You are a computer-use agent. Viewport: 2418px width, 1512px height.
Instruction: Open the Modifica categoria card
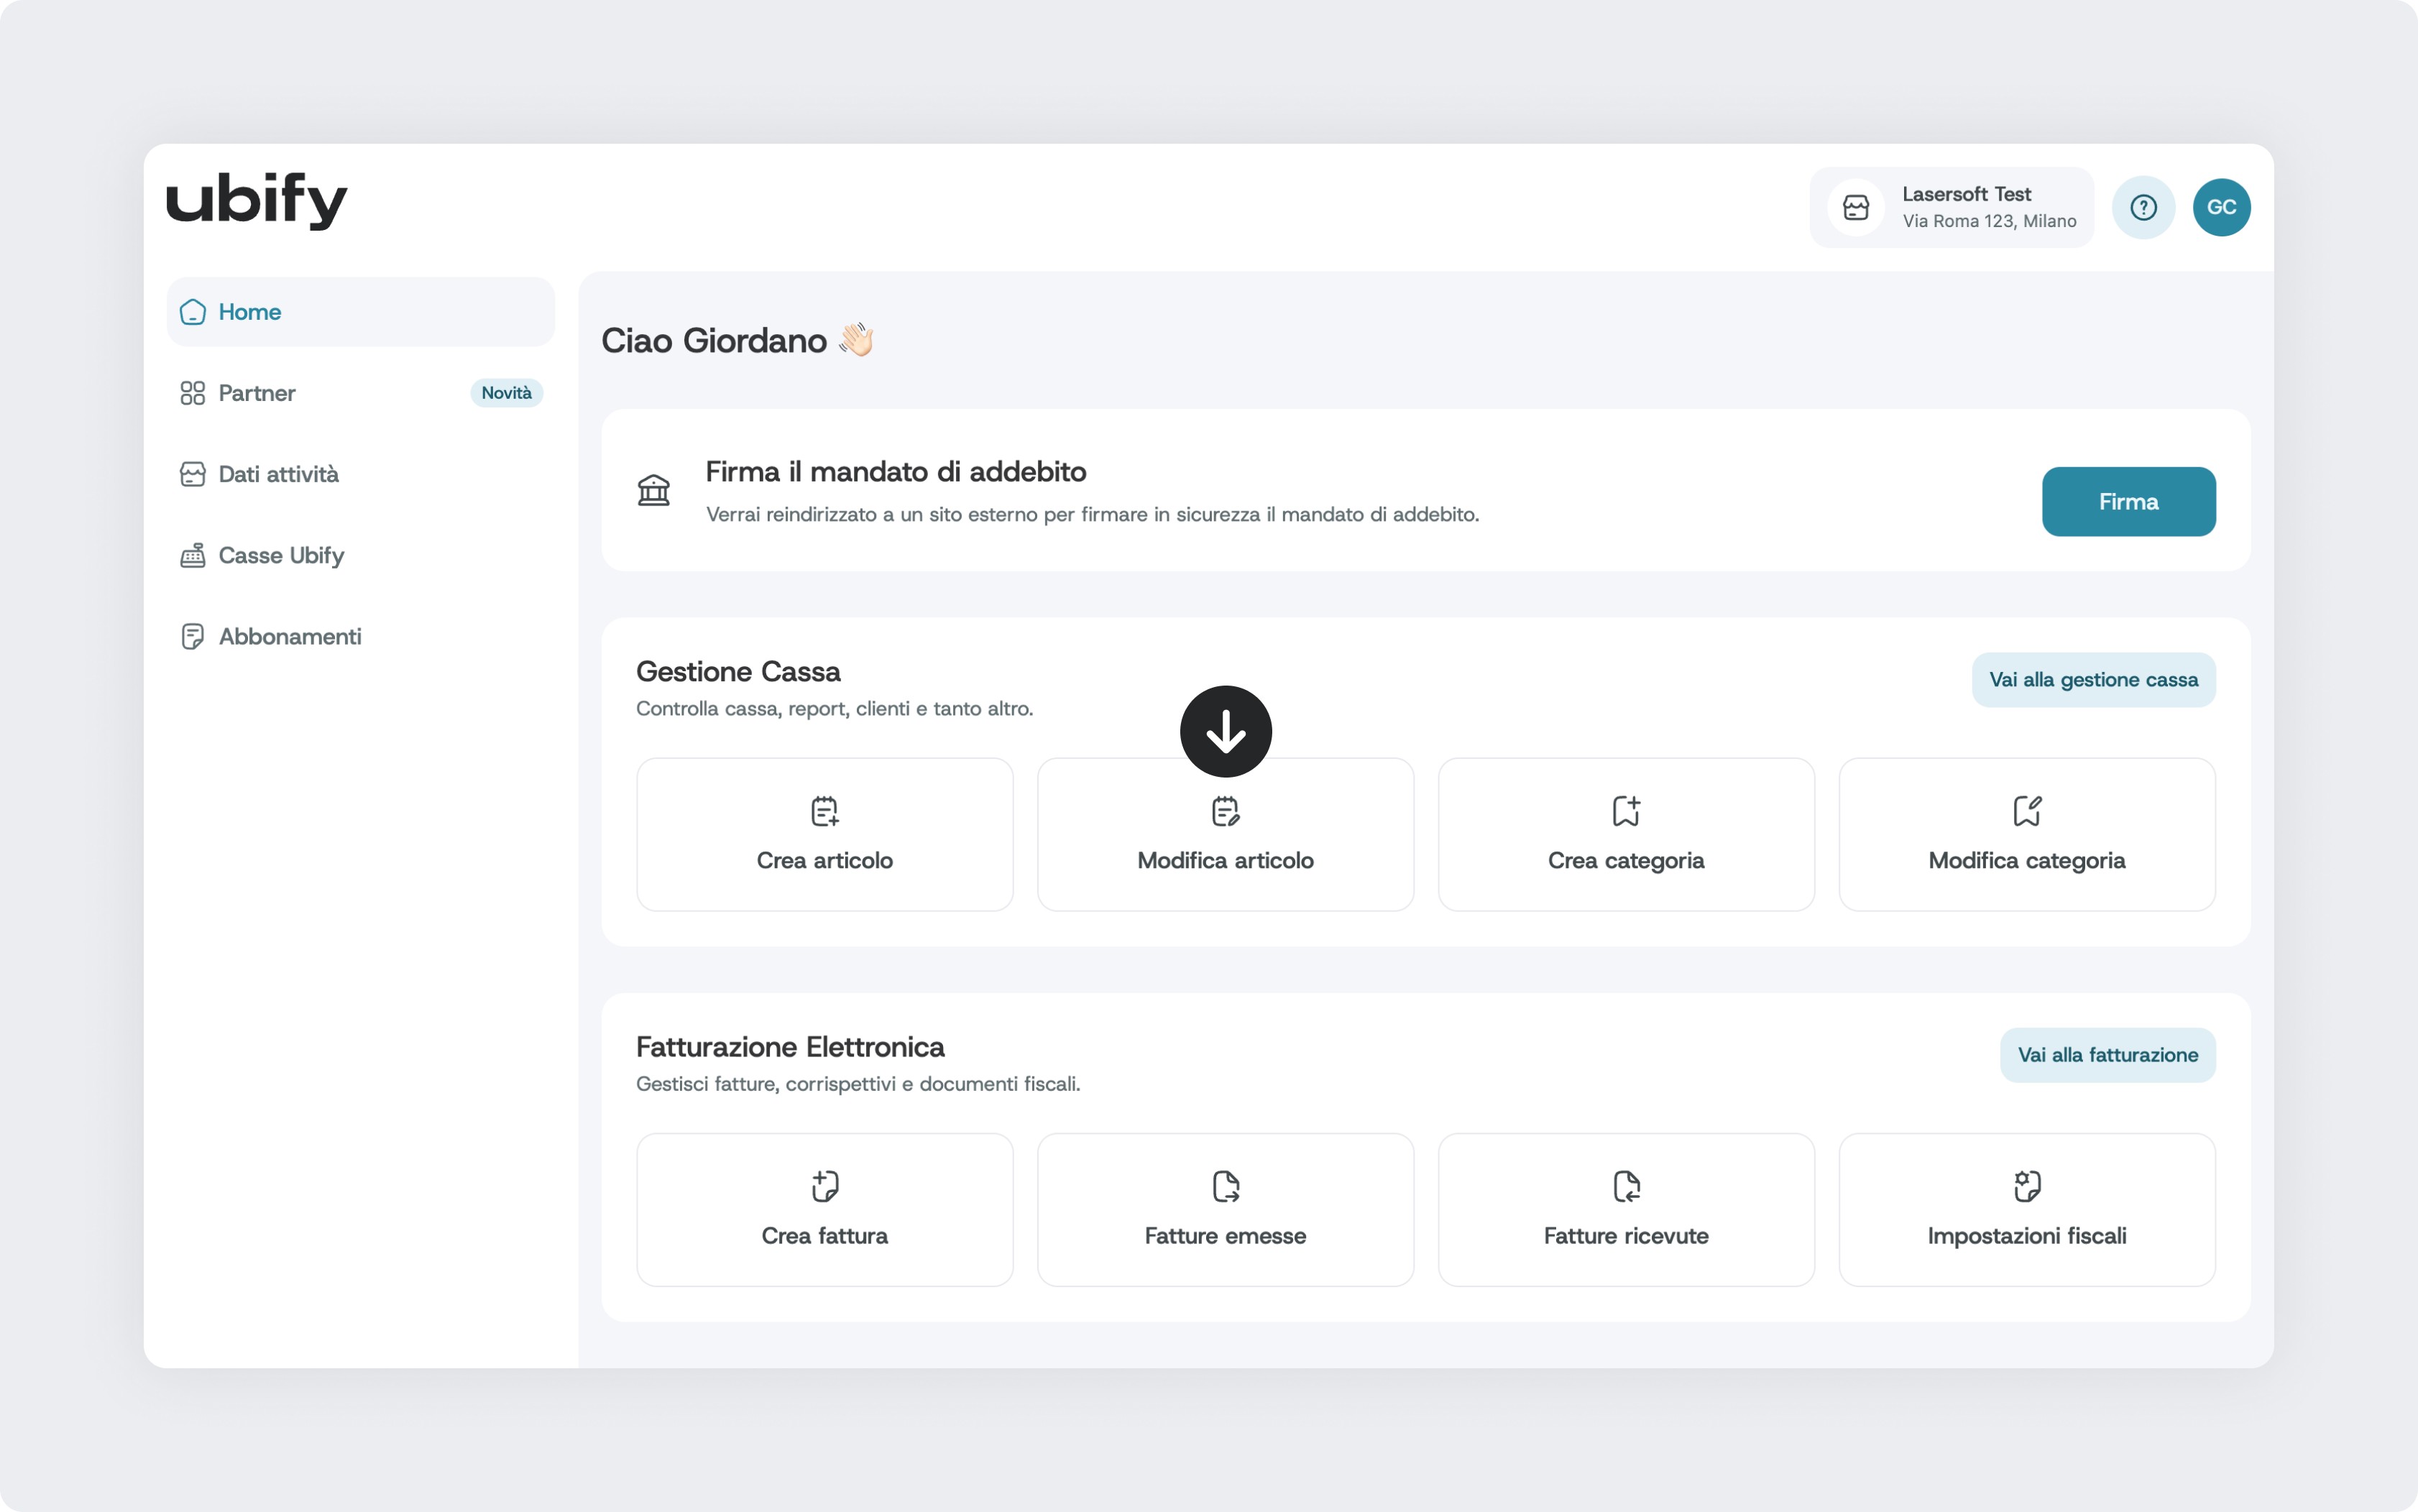click(x=2026, y=834)
